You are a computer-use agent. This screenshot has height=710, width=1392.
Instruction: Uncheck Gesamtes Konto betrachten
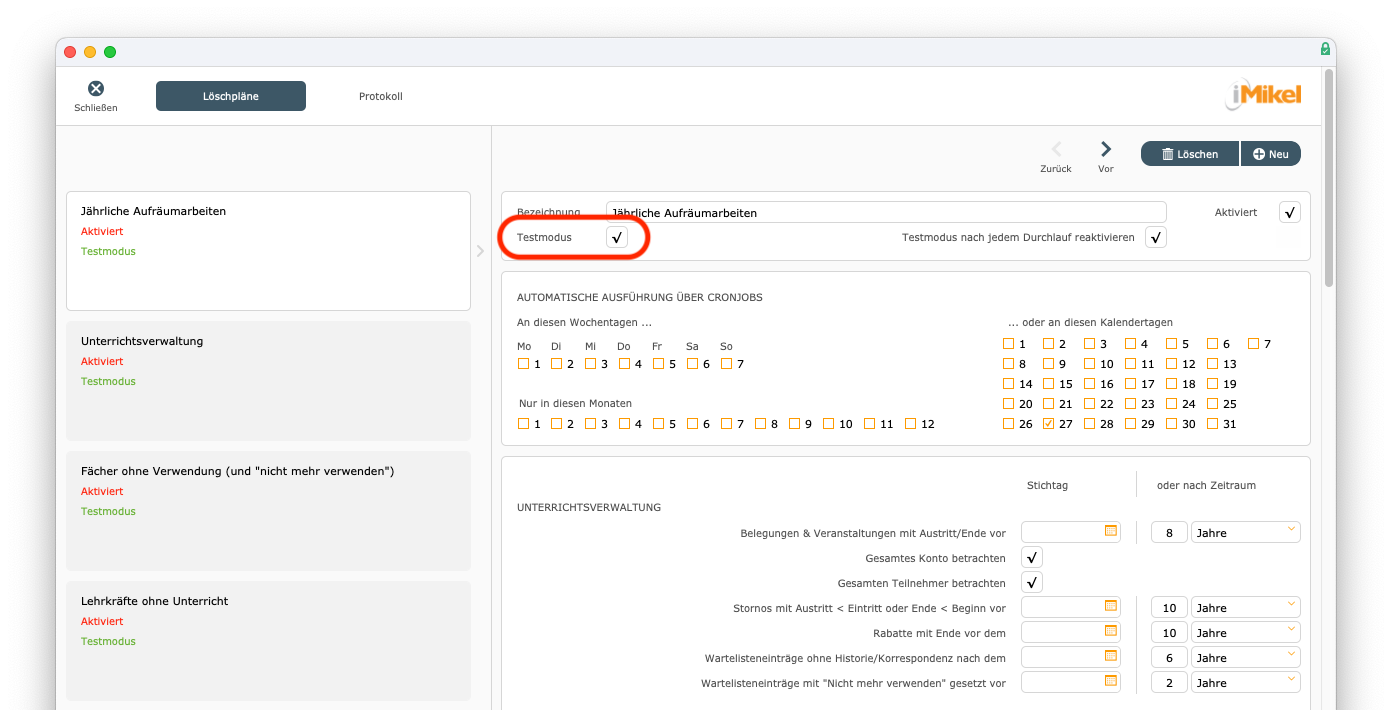click(x=1031, y=556)
